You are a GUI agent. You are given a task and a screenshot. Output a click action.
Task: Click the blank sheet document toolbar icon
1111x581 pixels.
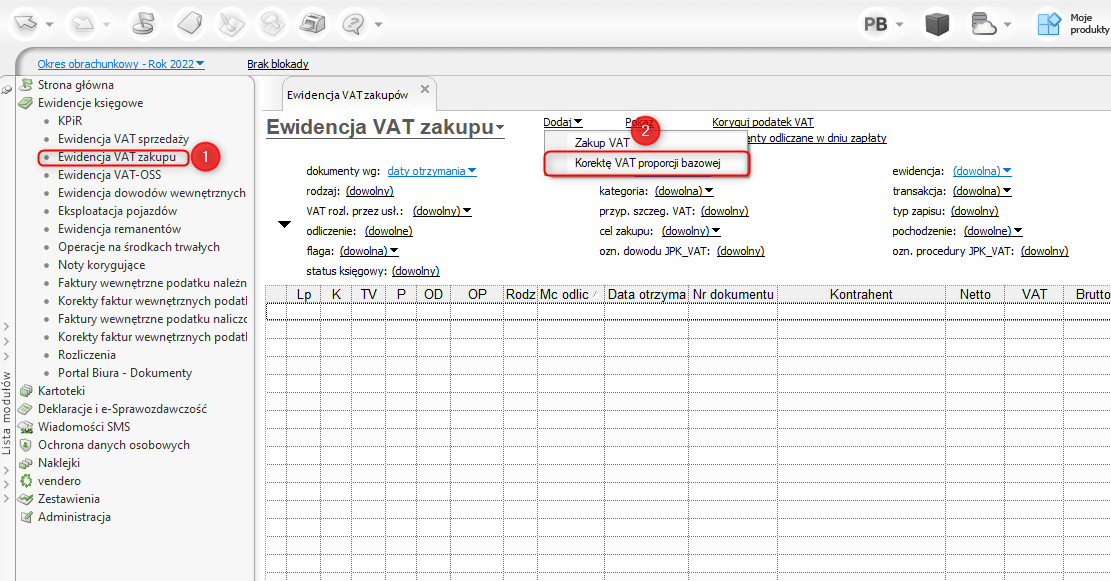(x=189, y=23)
